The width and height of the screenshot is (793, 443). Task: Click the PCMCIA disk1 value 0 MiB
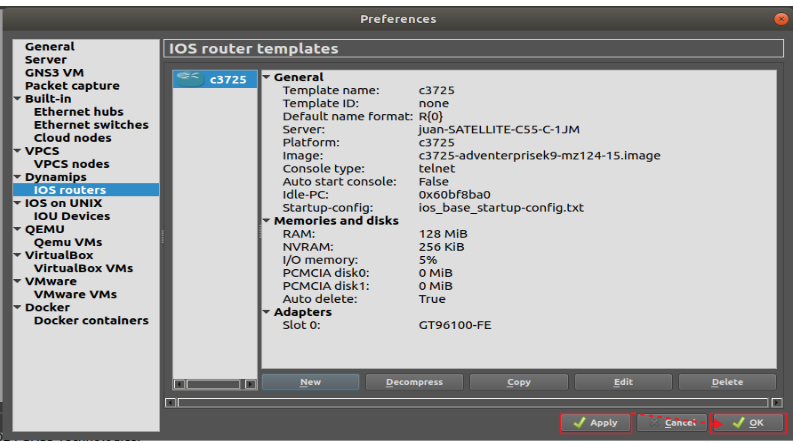435,286
